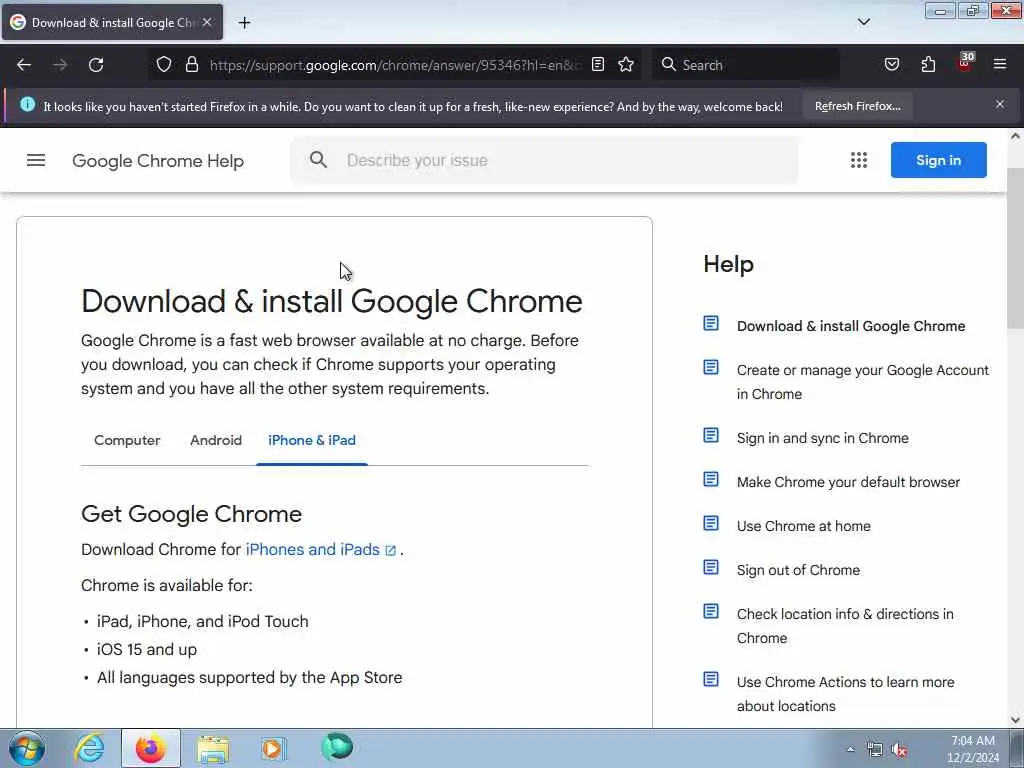Viewport: 1024px width, 768px height.
Task: Open the Google apps grid icon
Action: coord(859,160)
